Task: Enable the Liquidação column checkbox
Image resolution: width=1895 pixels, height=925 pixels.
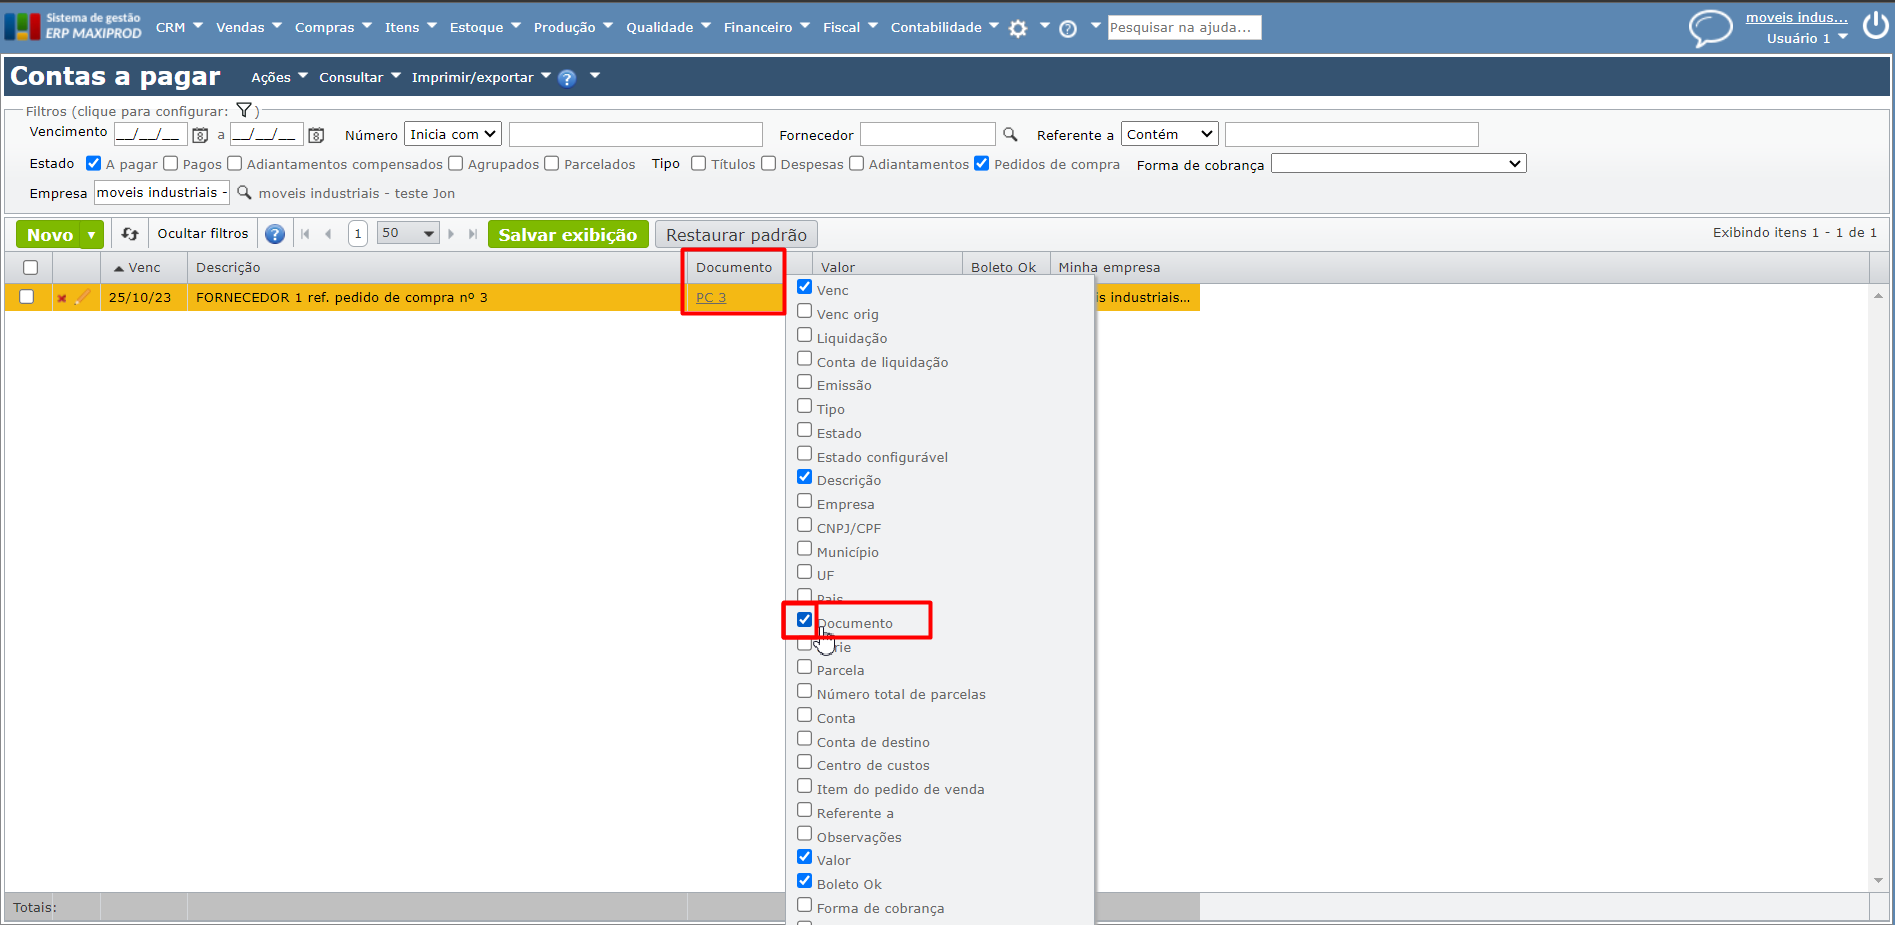Action: tap(804, 335)
